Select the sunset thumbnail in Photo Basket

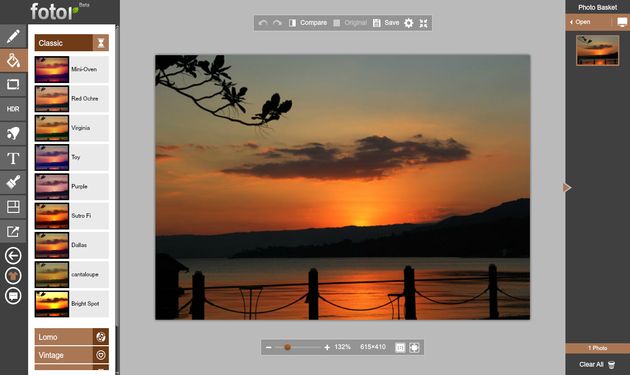[x=597, y=50]
